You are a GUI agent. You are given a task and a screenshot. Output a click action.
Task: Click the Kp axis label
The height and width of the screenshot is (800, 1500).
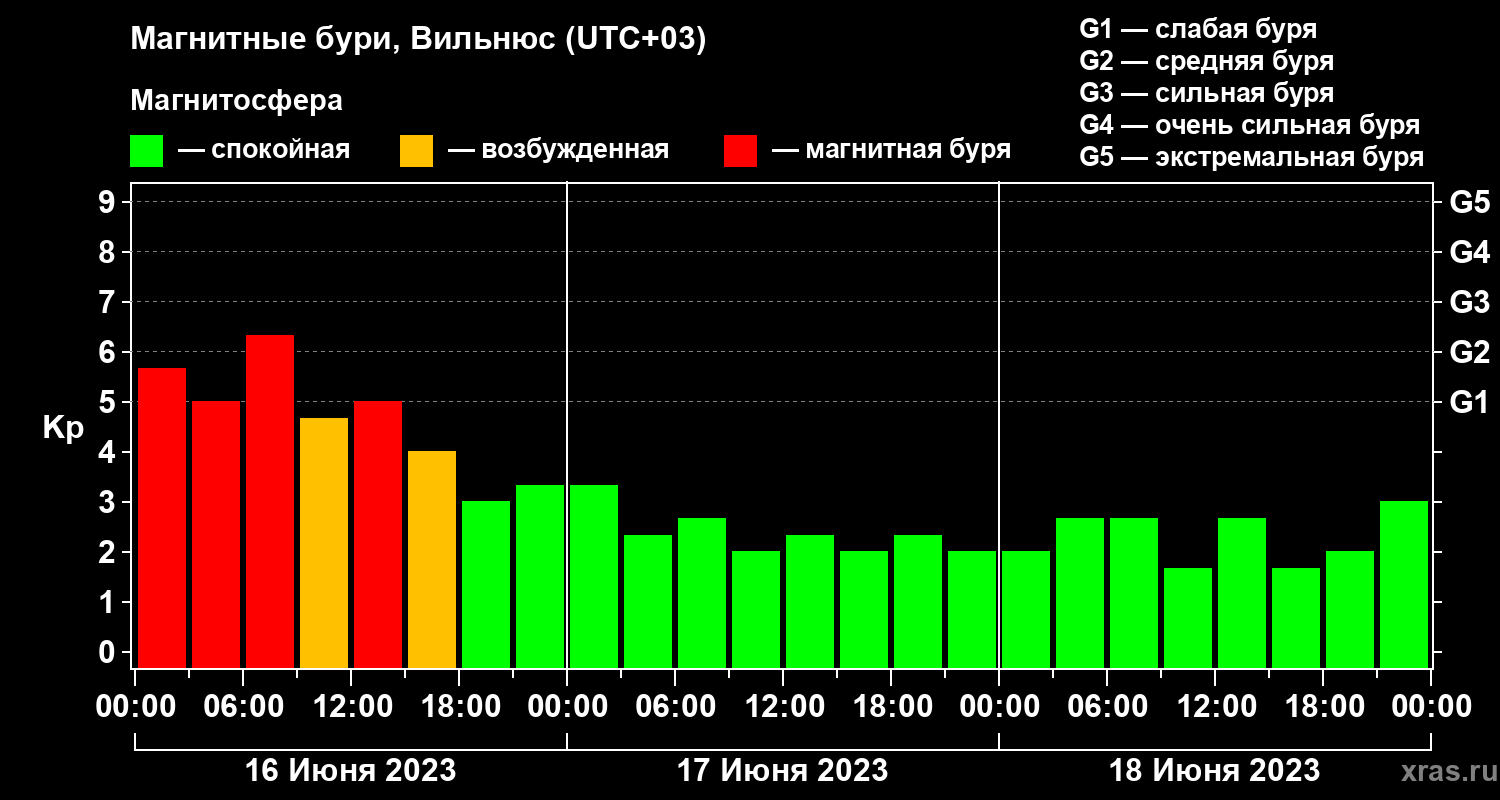pos(63,429)
